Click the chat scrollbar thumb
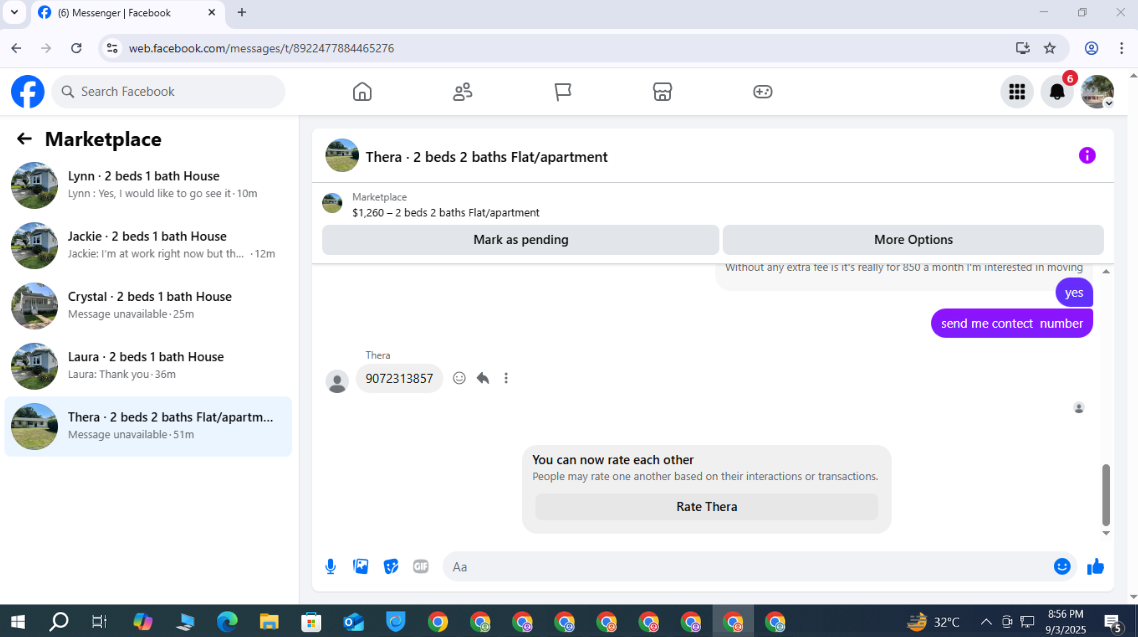1138x637 pixels. point(1106,494)
